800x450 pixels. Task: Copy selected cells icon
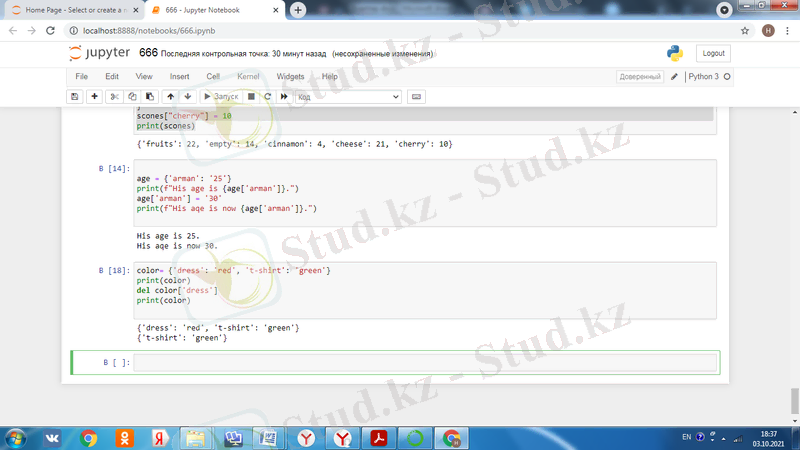coord(132,96)
